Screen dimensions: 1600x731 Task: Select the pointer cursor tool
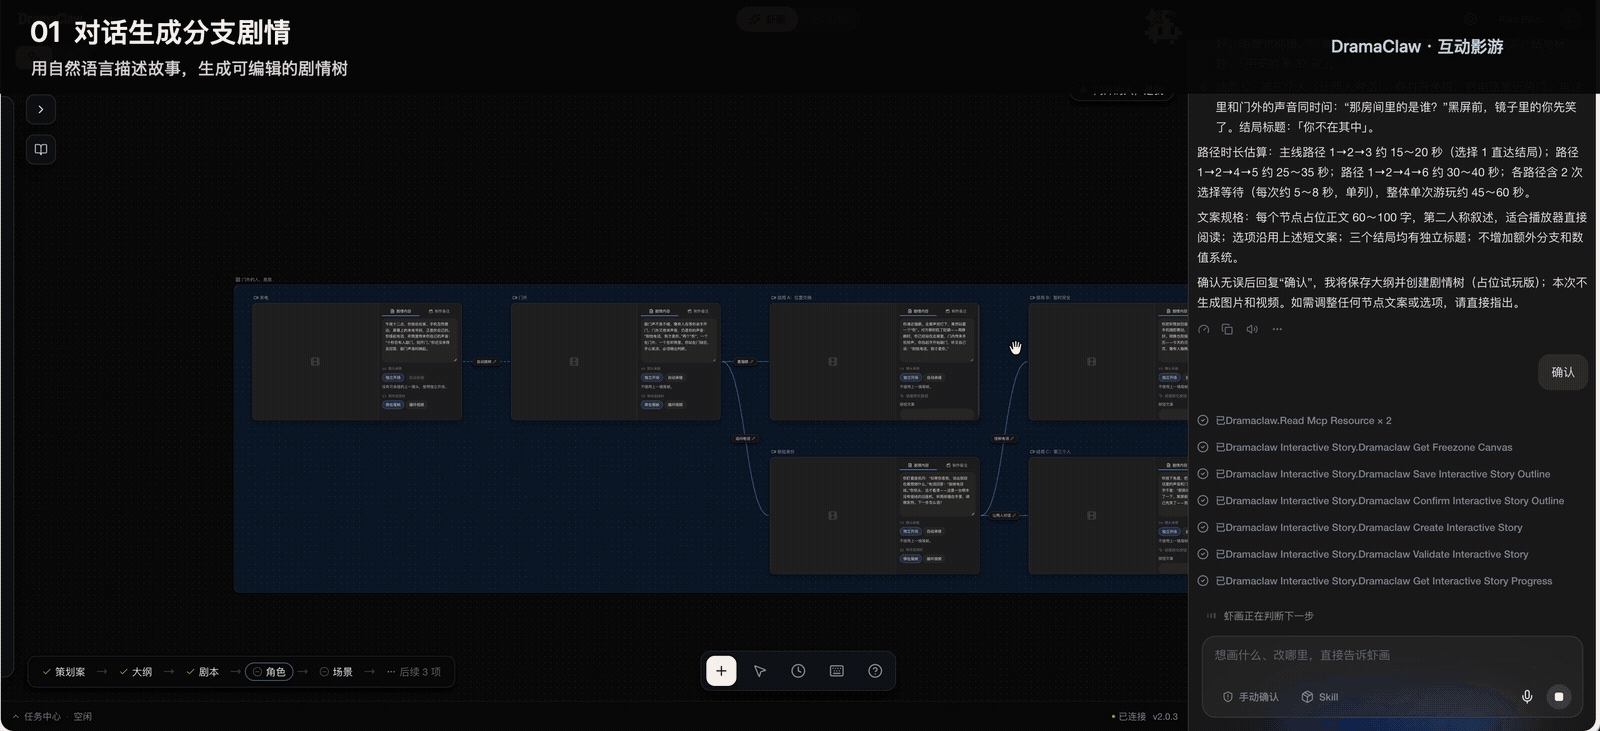pyautogui.click(x=760, y=671)
